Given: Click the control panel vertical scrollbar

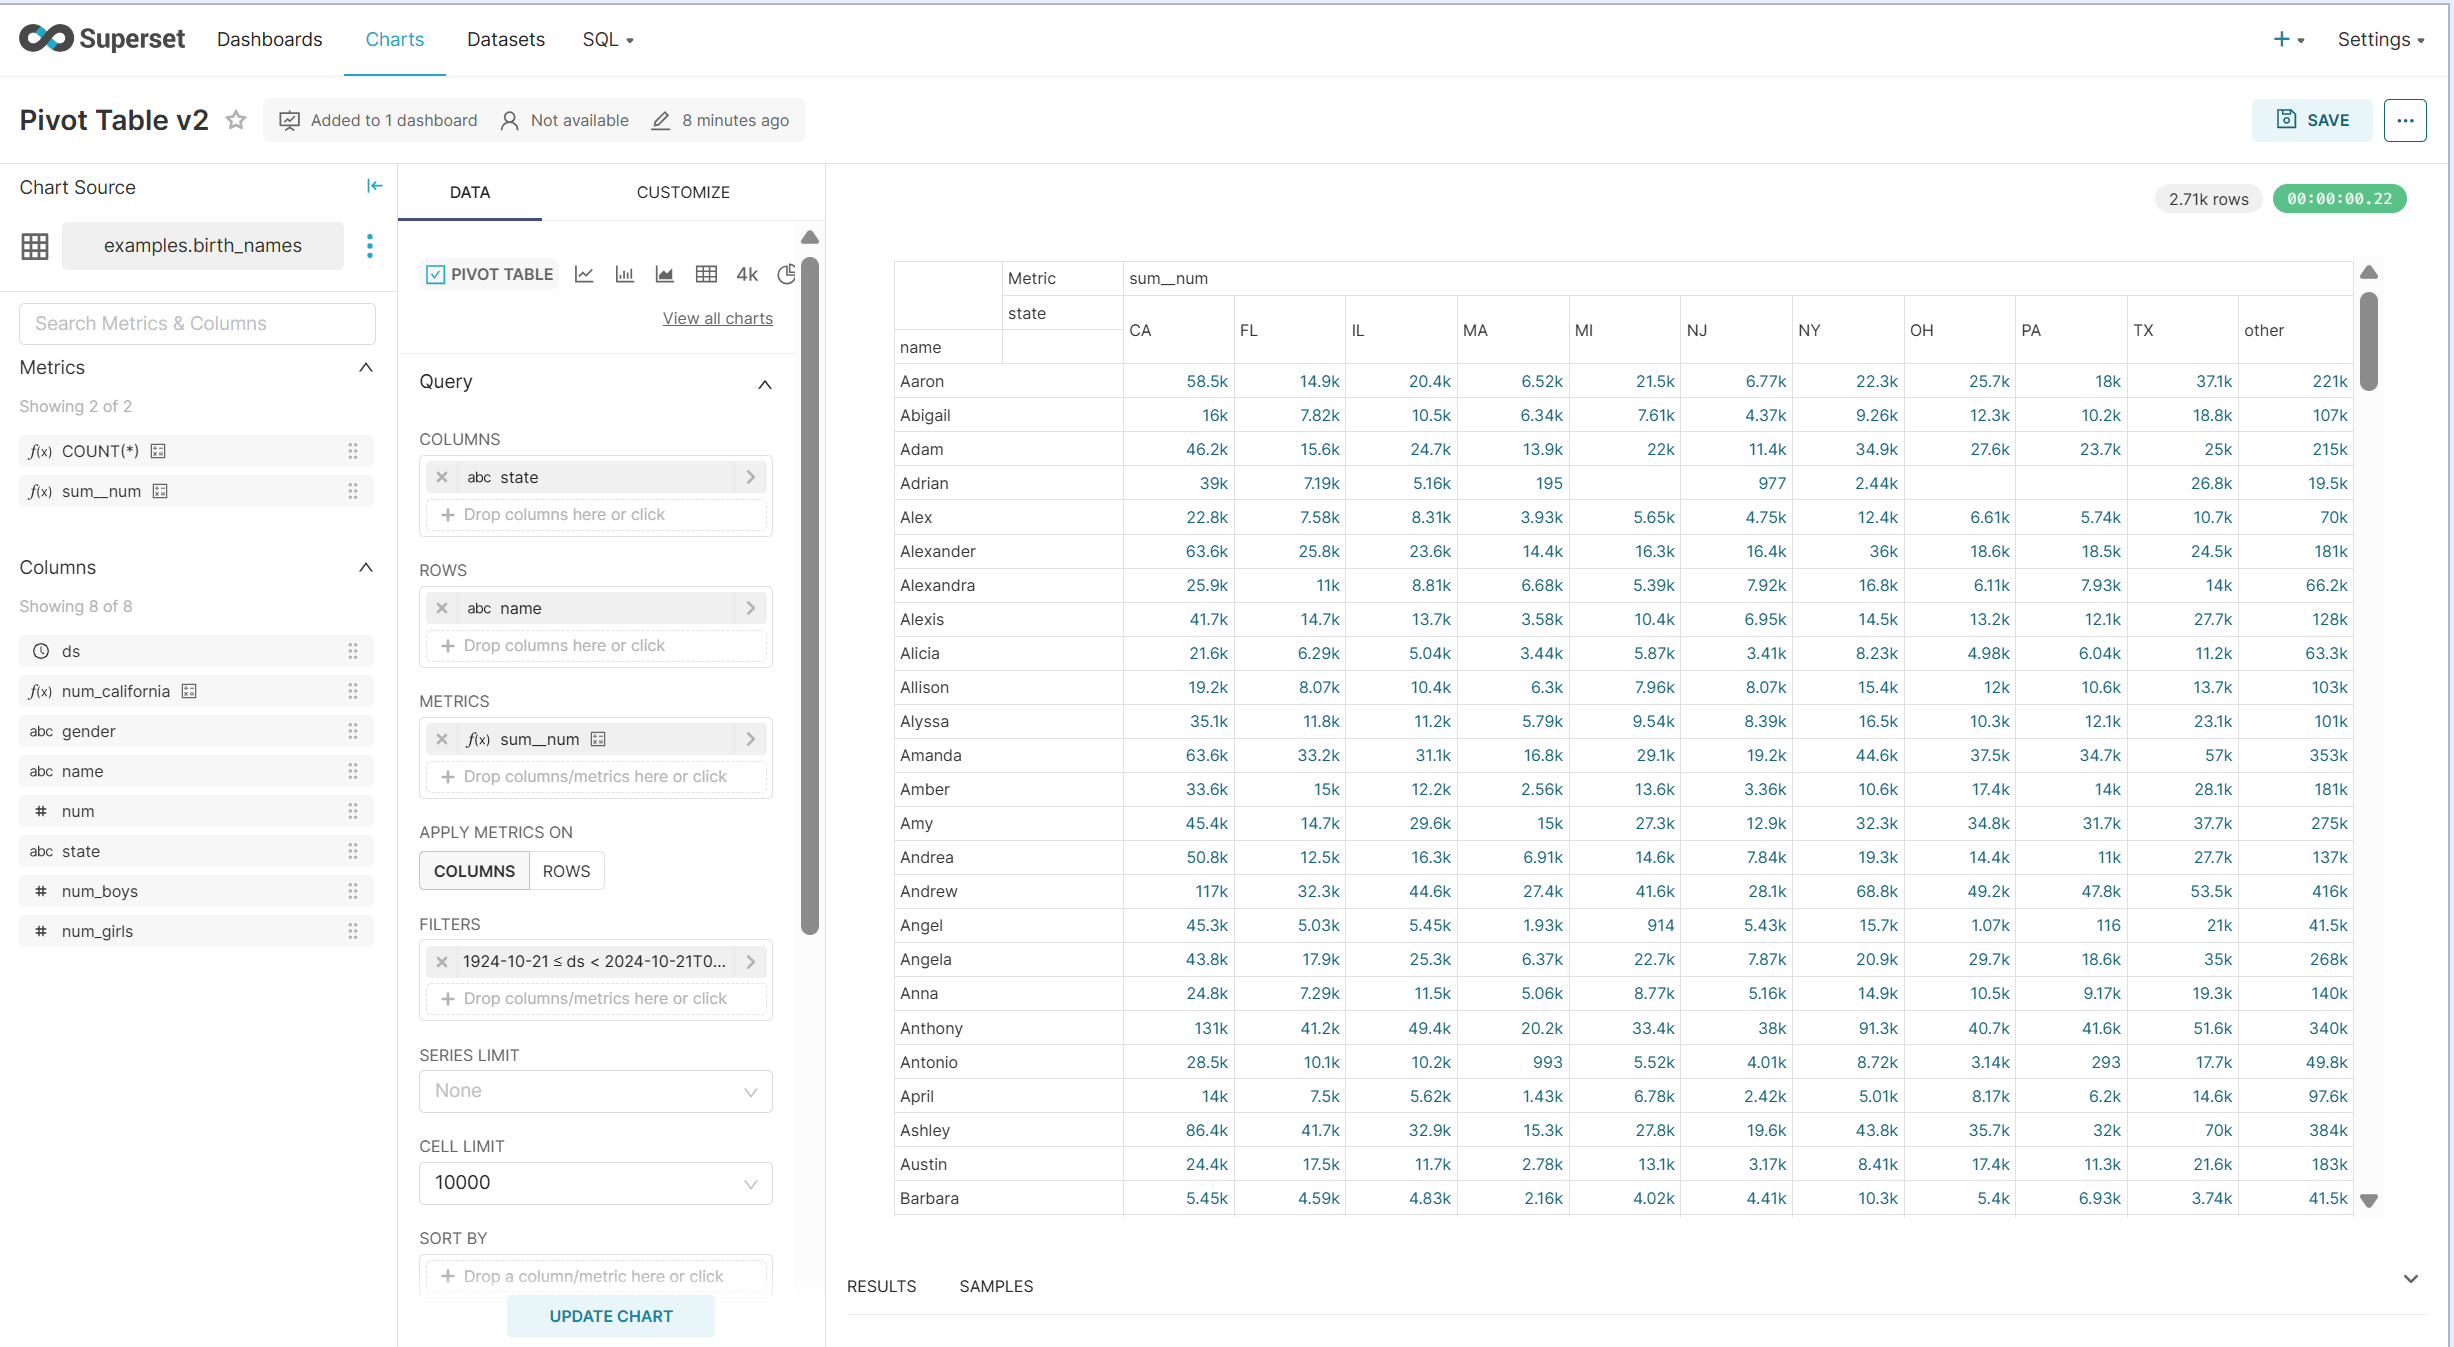Looking at the screenshot, I should click(810, 596).
